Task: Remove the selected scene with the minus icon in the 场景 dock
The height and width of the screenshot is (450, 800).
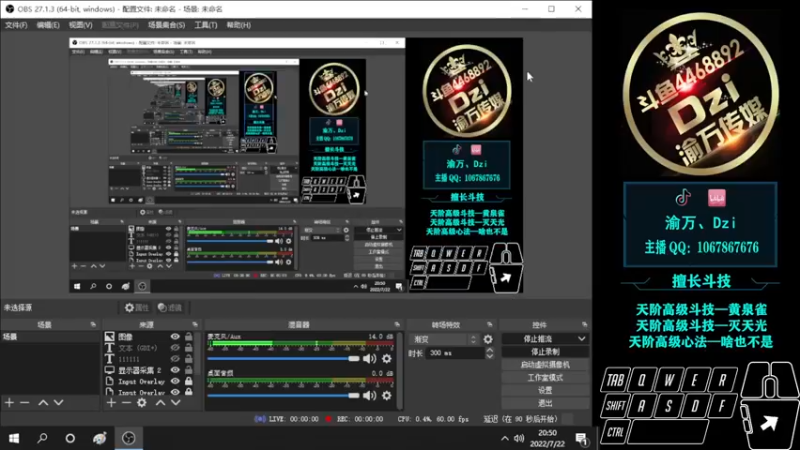Action: 24,403
